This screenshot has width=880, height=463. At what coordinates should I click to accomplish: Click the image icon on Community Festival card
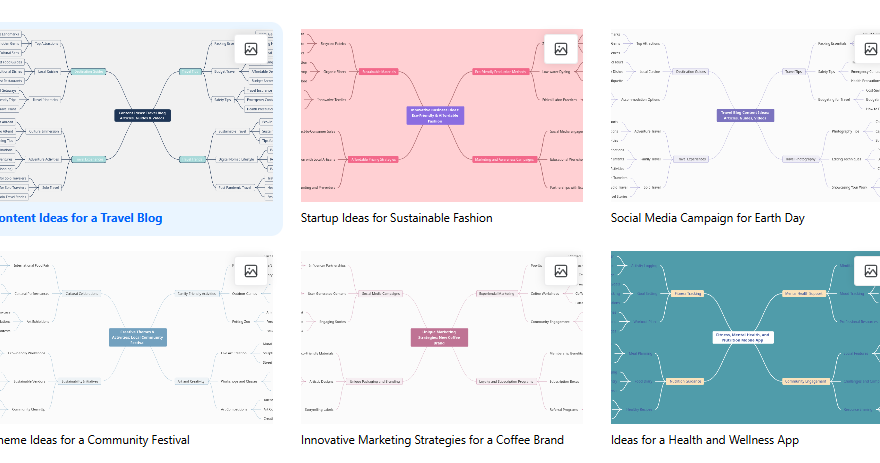(251, 271)
